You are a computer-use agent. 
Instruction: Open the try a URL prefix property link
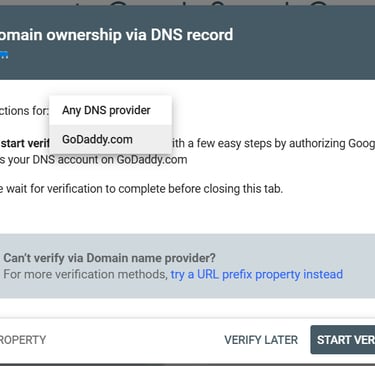(x=257, y=274)
